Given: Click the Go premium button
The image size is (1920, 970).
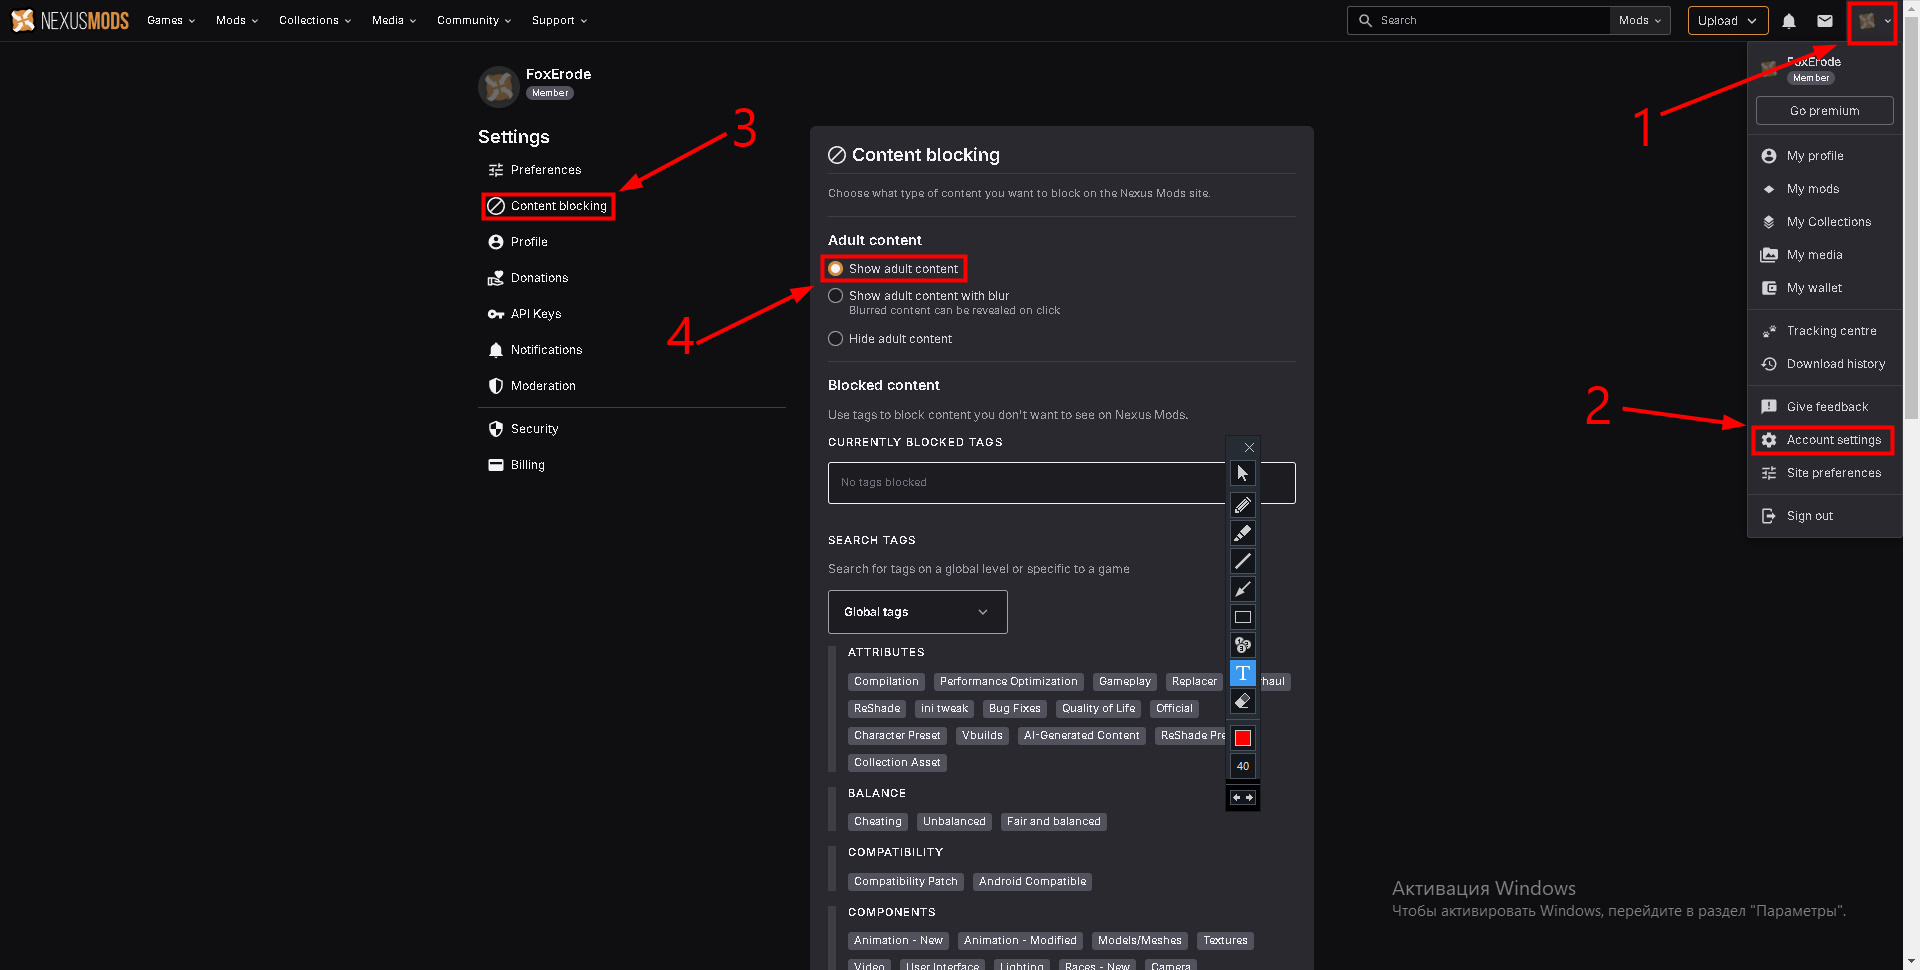Looking at the screenshot, I should 1824,111.
